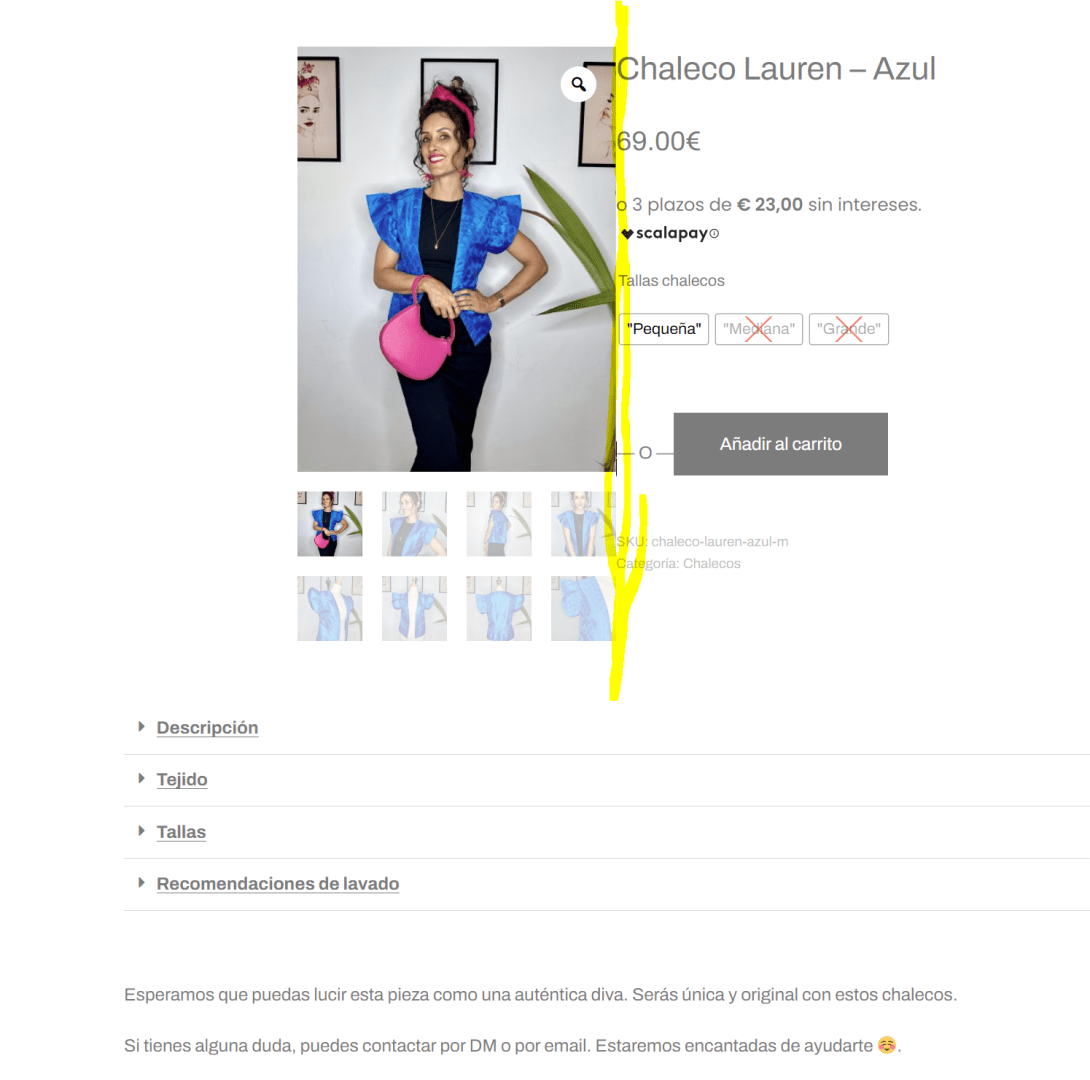Image resolution: width=1090 pixels, height=1080 pixels.
Task: Click the Scalapay heart logo
Action: pos(627,234)
